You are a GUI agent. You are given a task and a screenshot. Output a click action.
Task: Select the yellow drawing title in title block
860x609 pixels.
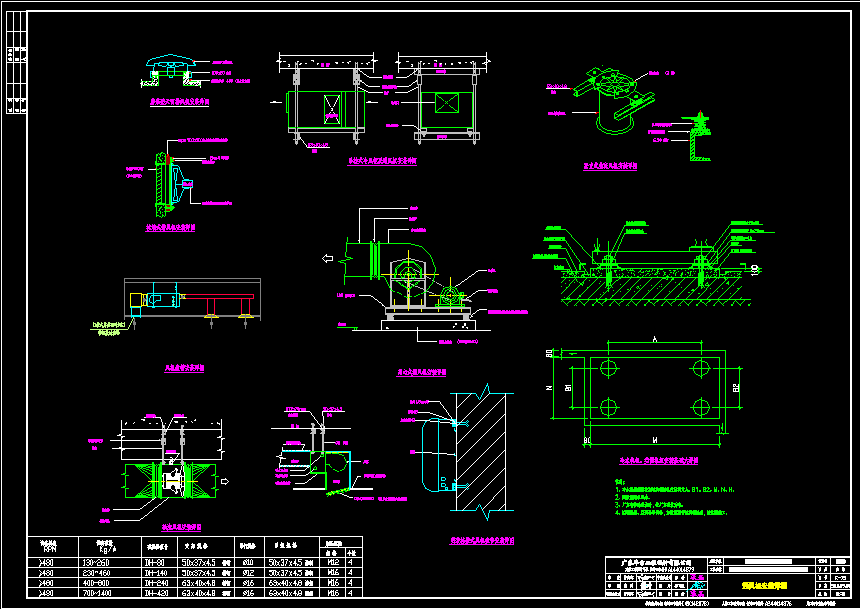pos(765,583)
